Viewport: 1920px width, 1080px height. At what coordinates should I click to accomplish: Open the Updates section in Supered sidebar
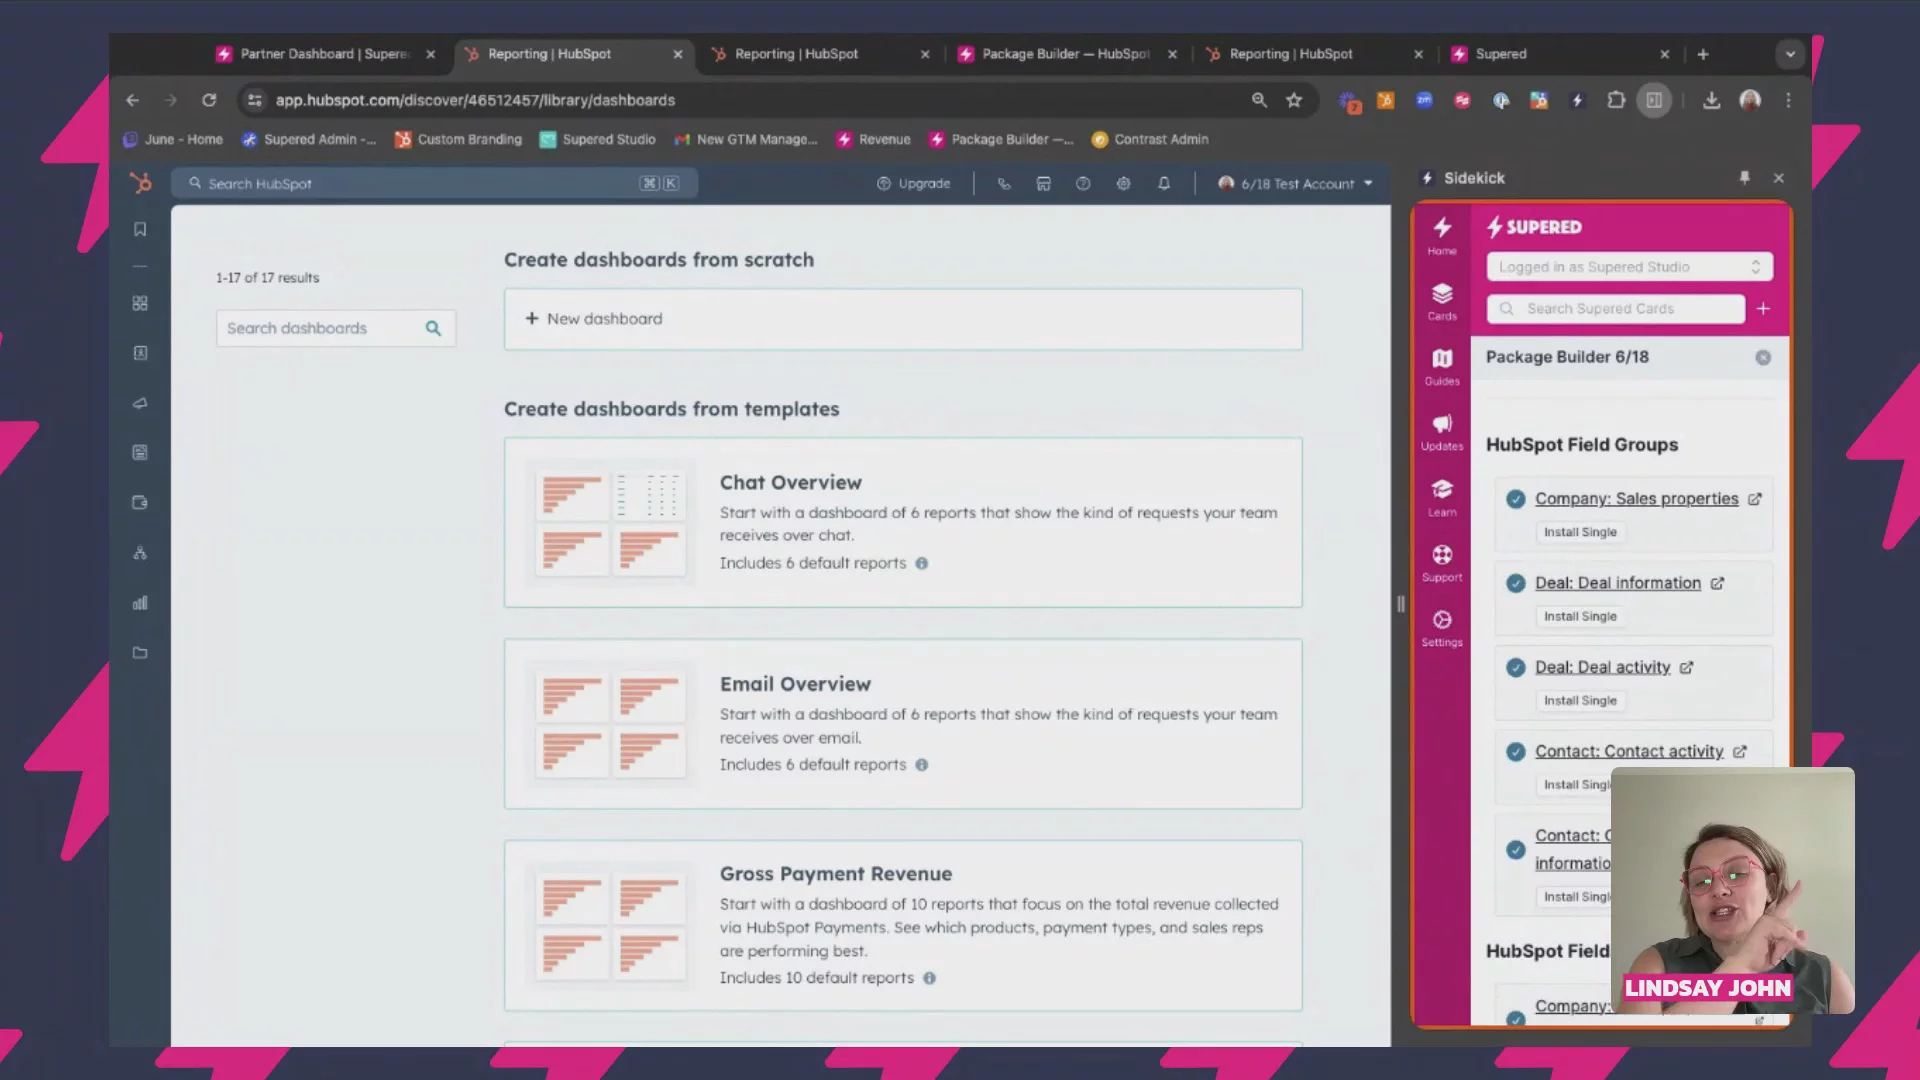click(x=1442, y=432)
